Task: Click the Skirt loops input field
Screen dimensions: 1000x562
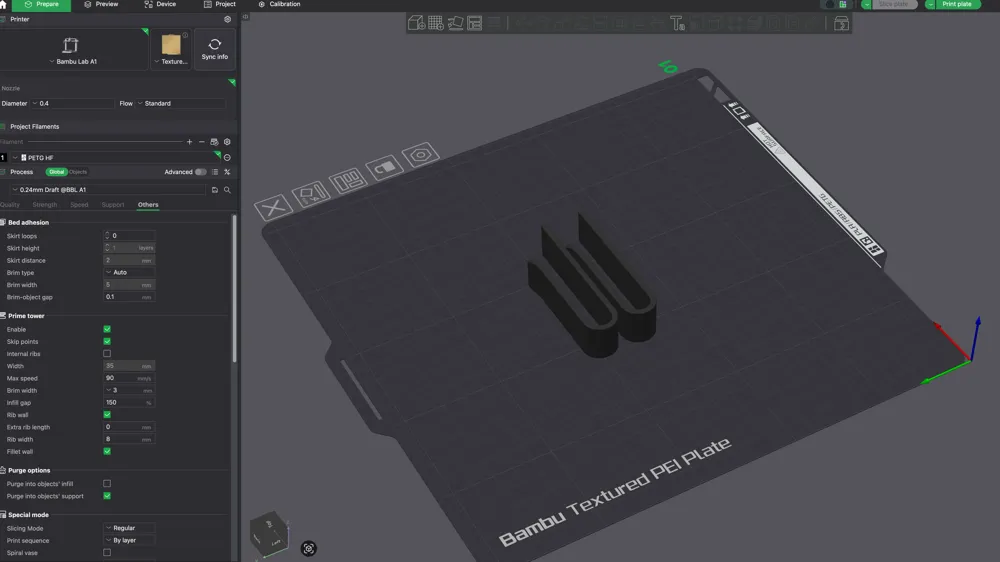Action: click(129, 236)
